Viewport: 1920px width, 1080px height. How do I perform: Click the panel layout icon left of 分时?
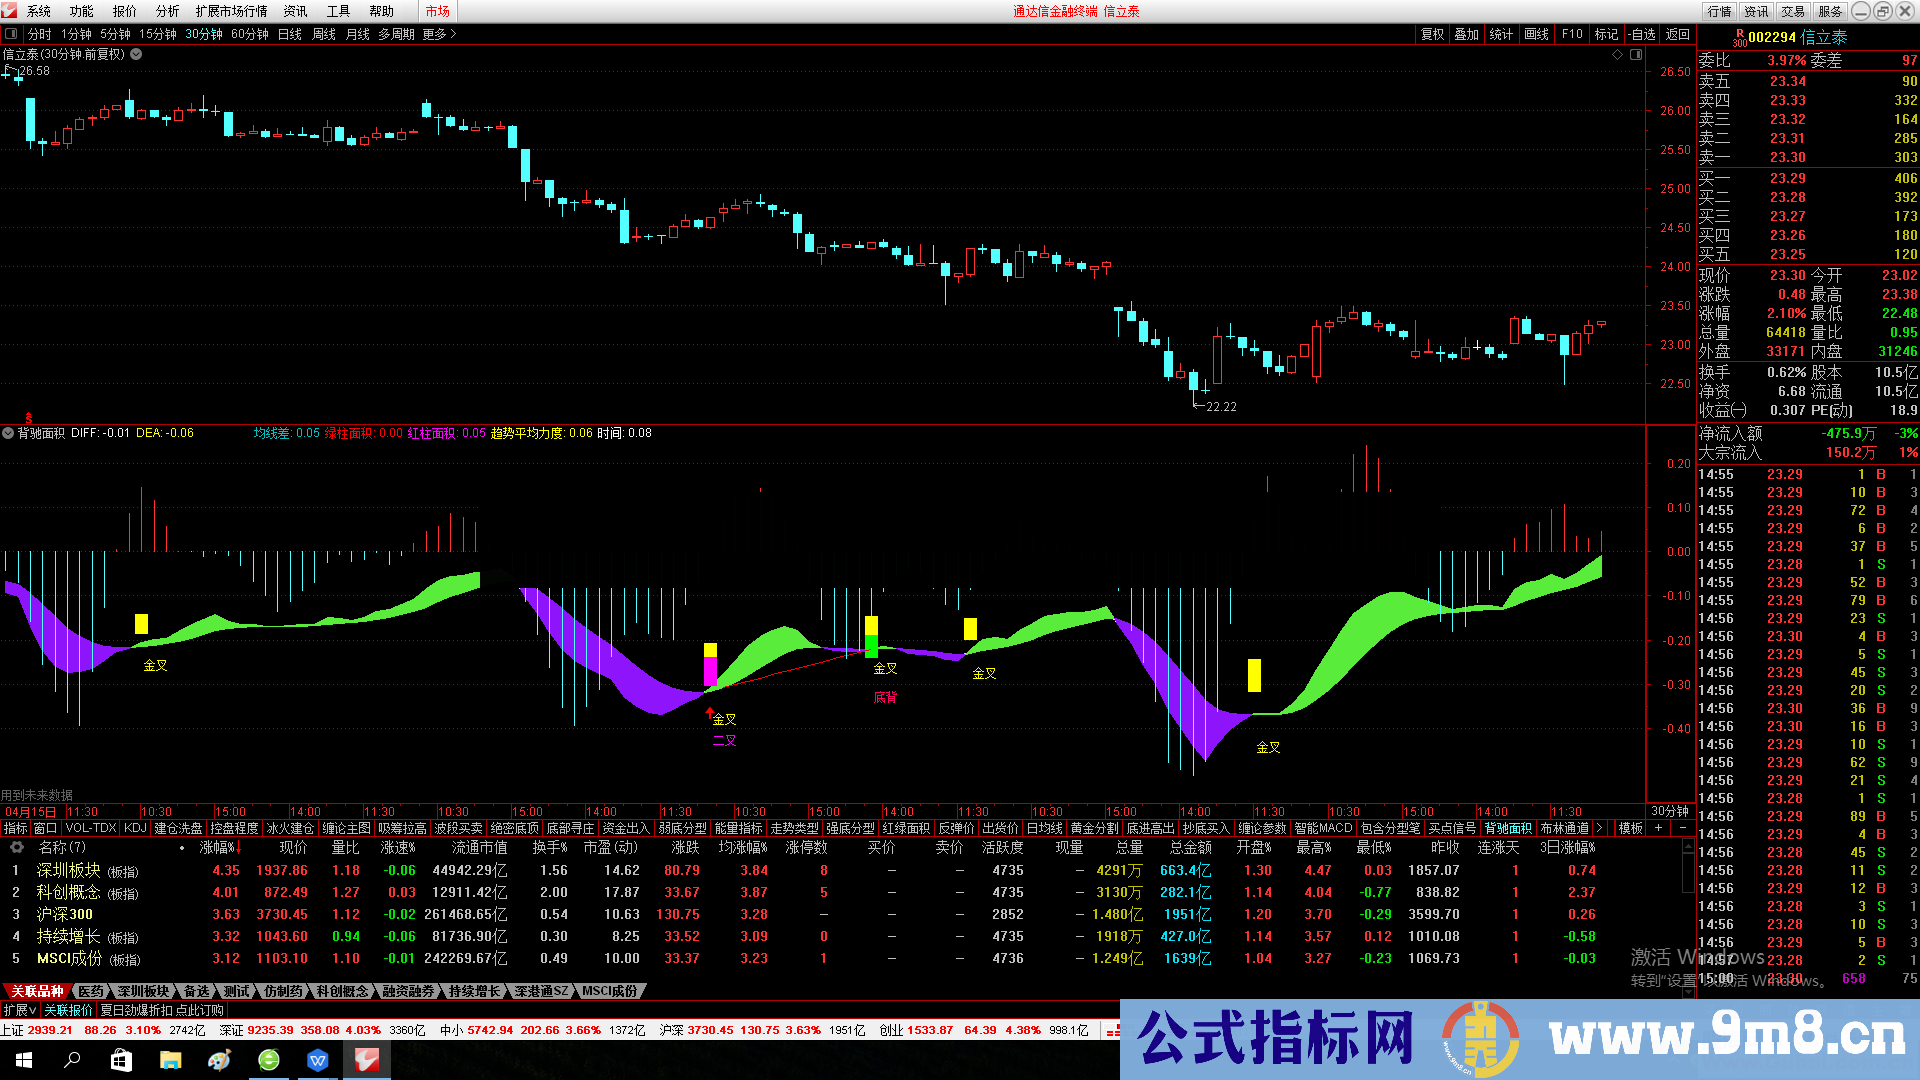point(11,34)
